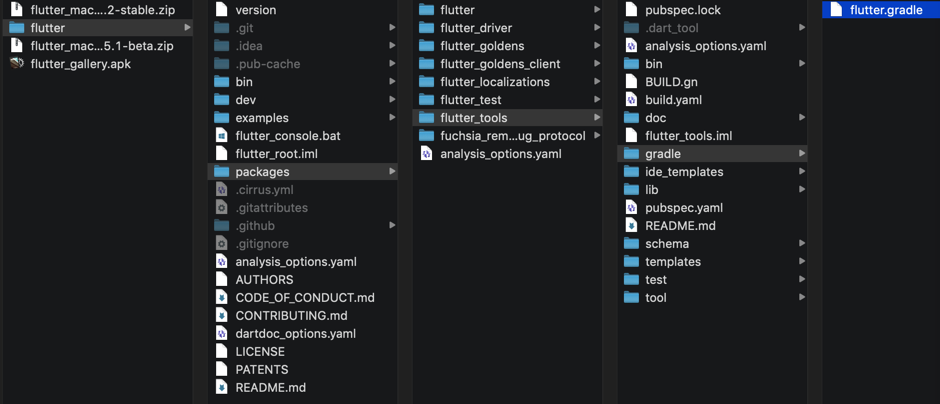Click the flutter_console.bat file icon

222,136
